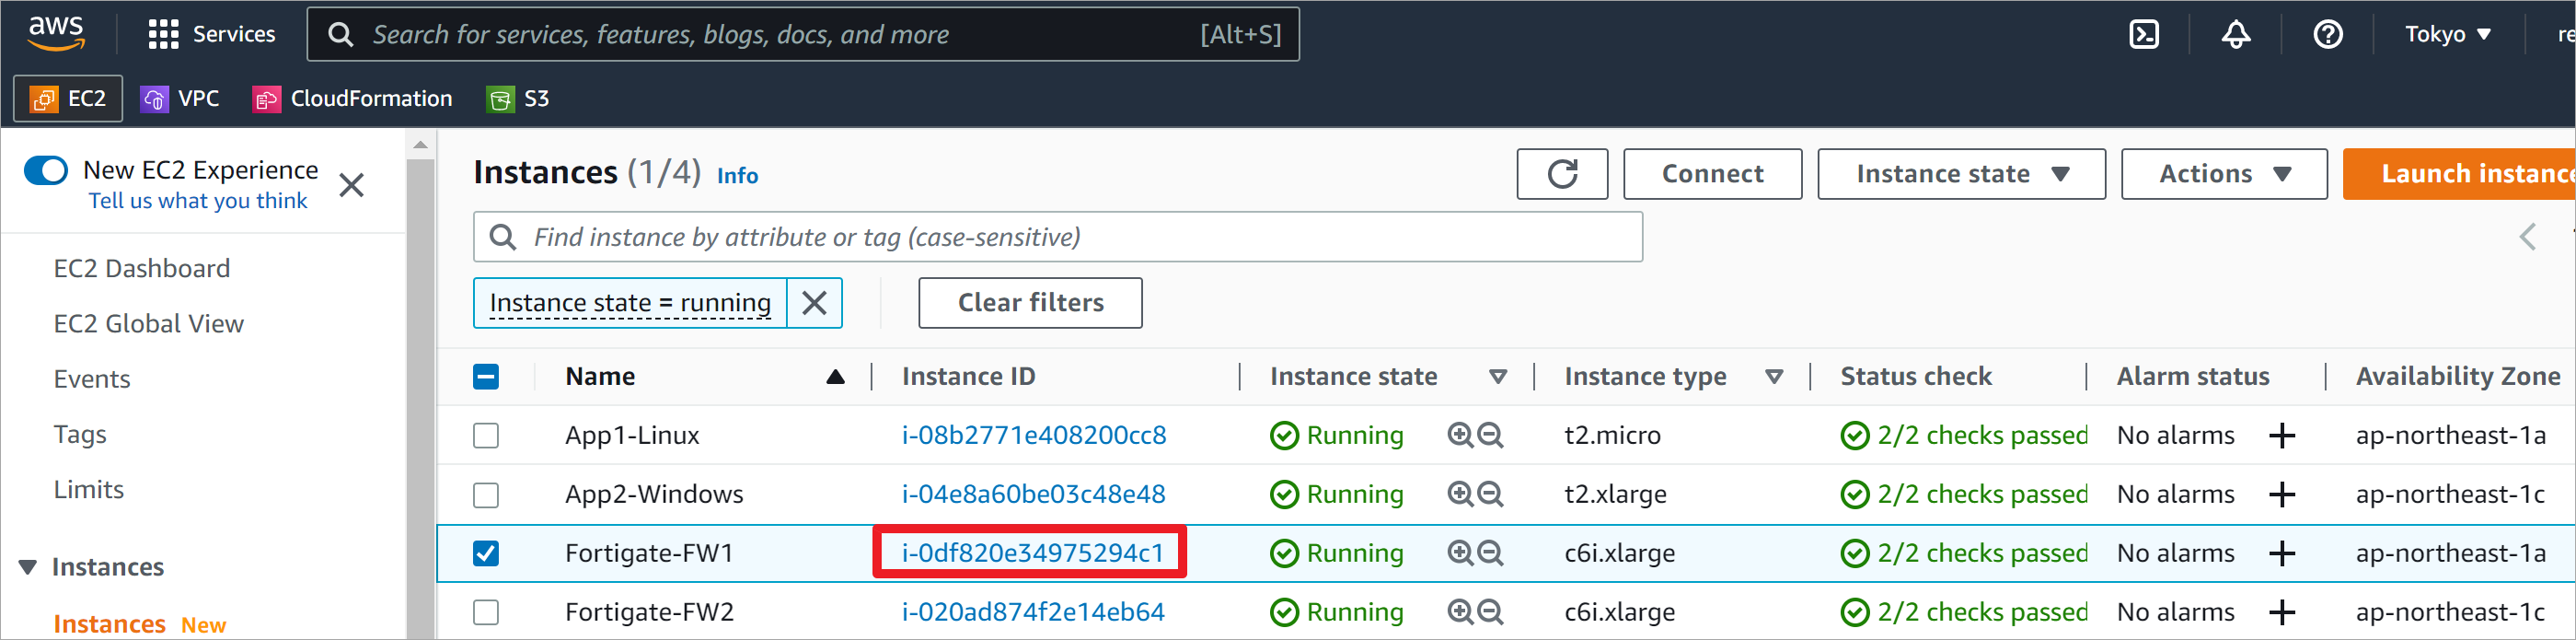2576x640 pixels.
Task: Open the help question mark icon
Action: coord(2327,35)
